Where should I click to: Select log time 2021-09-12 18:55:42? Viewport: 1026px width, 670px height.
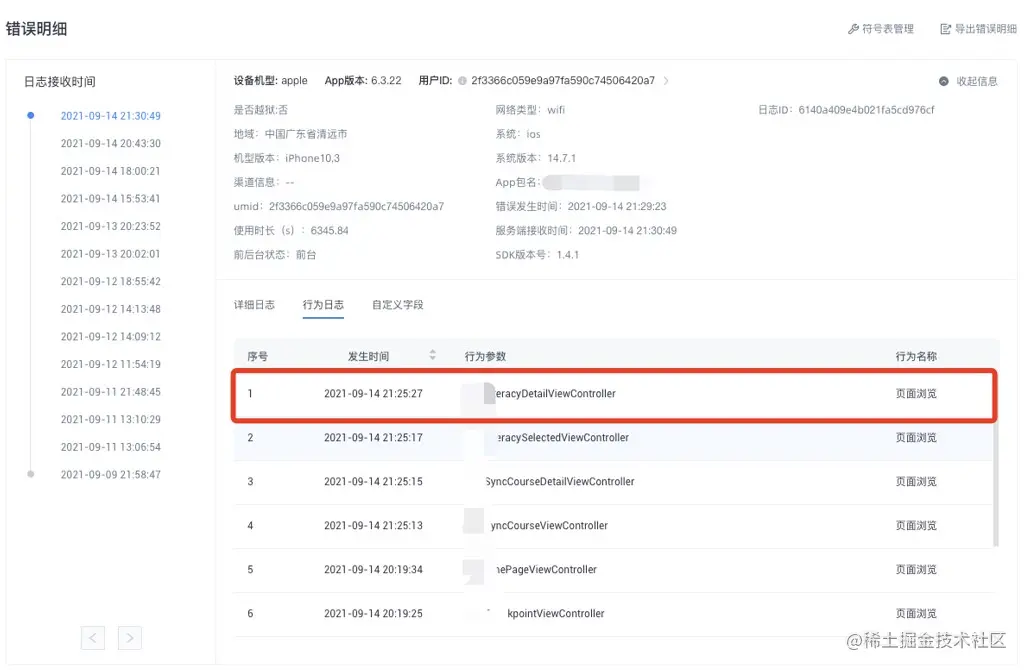point(111,281)
